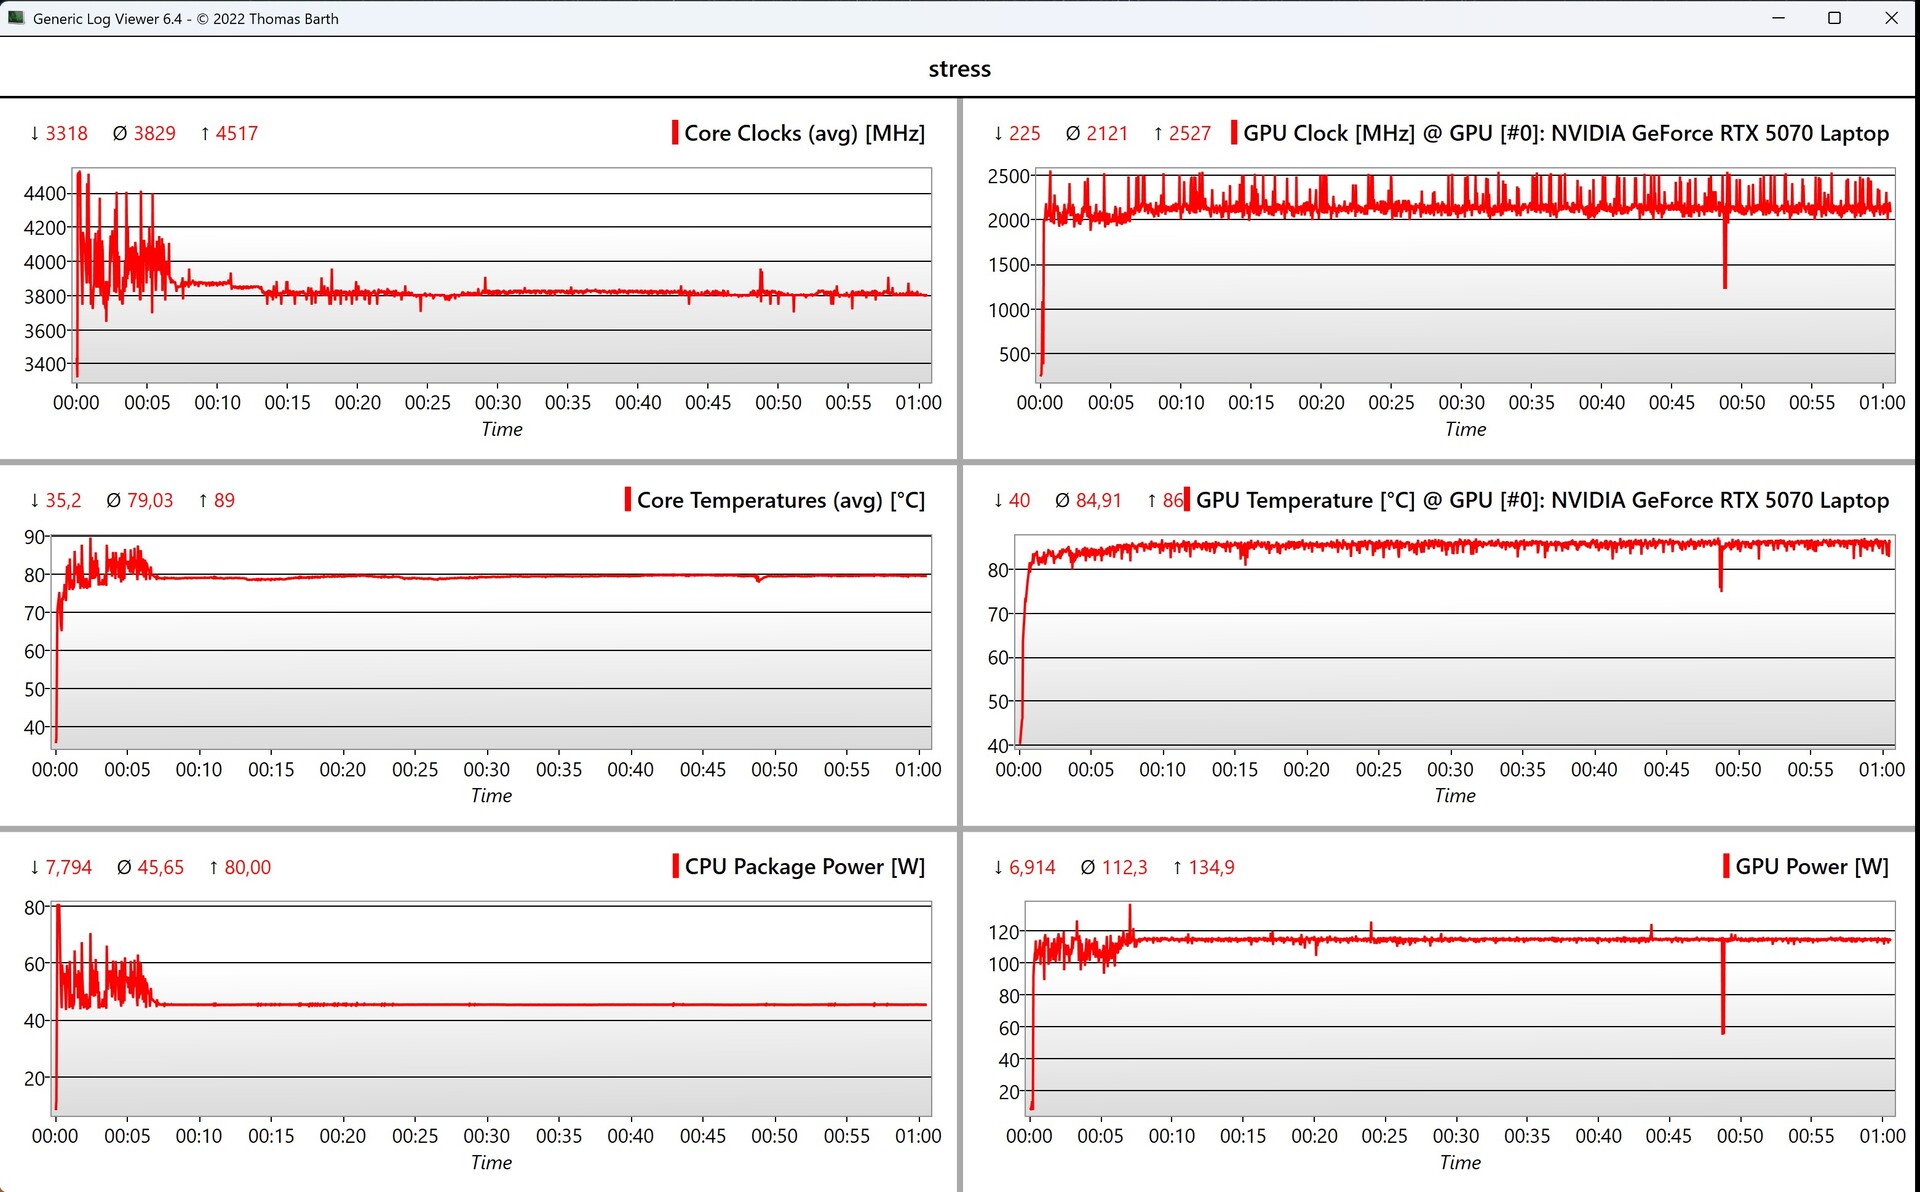Click the CPU Package Power [W] title
1920x1192 pixels.
[x=804, y=867]
